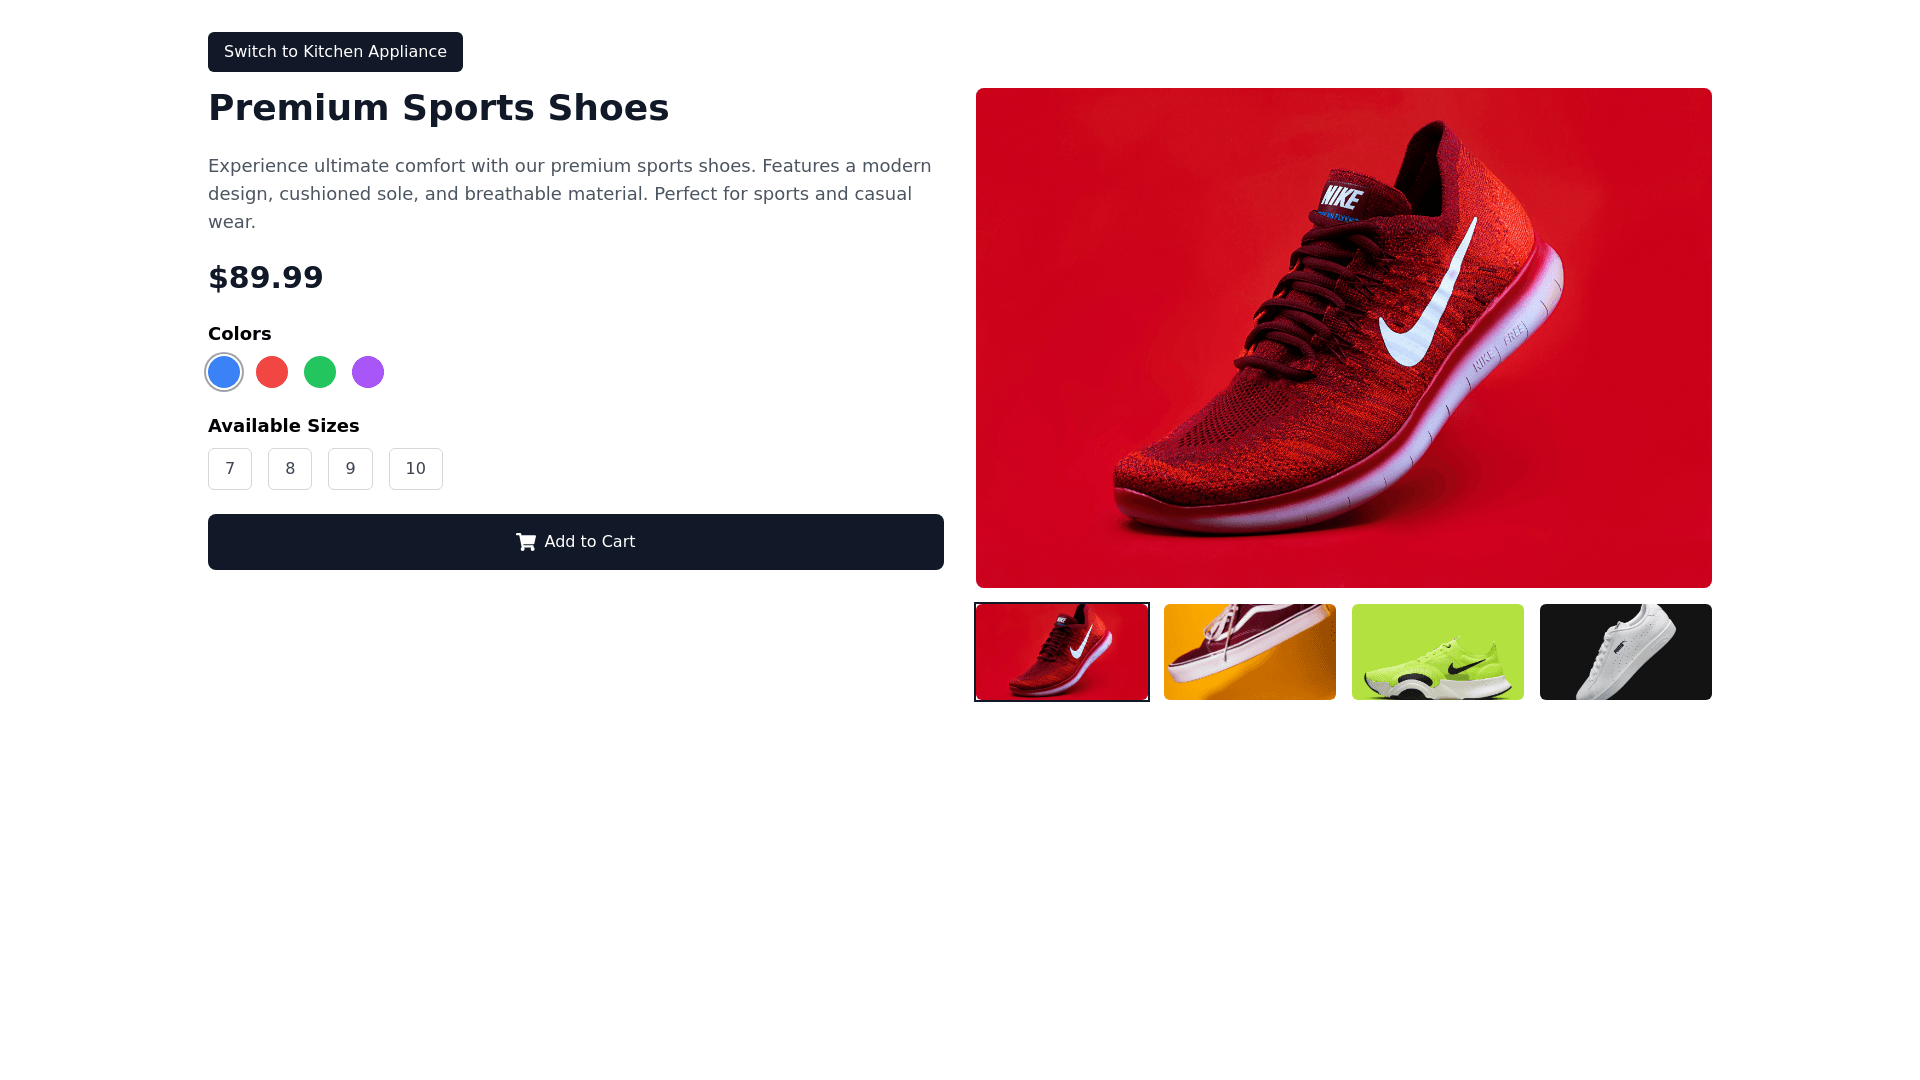View the white sneaker on black thumbnail
The image size is (1920, 1080).
(1626, 652)
